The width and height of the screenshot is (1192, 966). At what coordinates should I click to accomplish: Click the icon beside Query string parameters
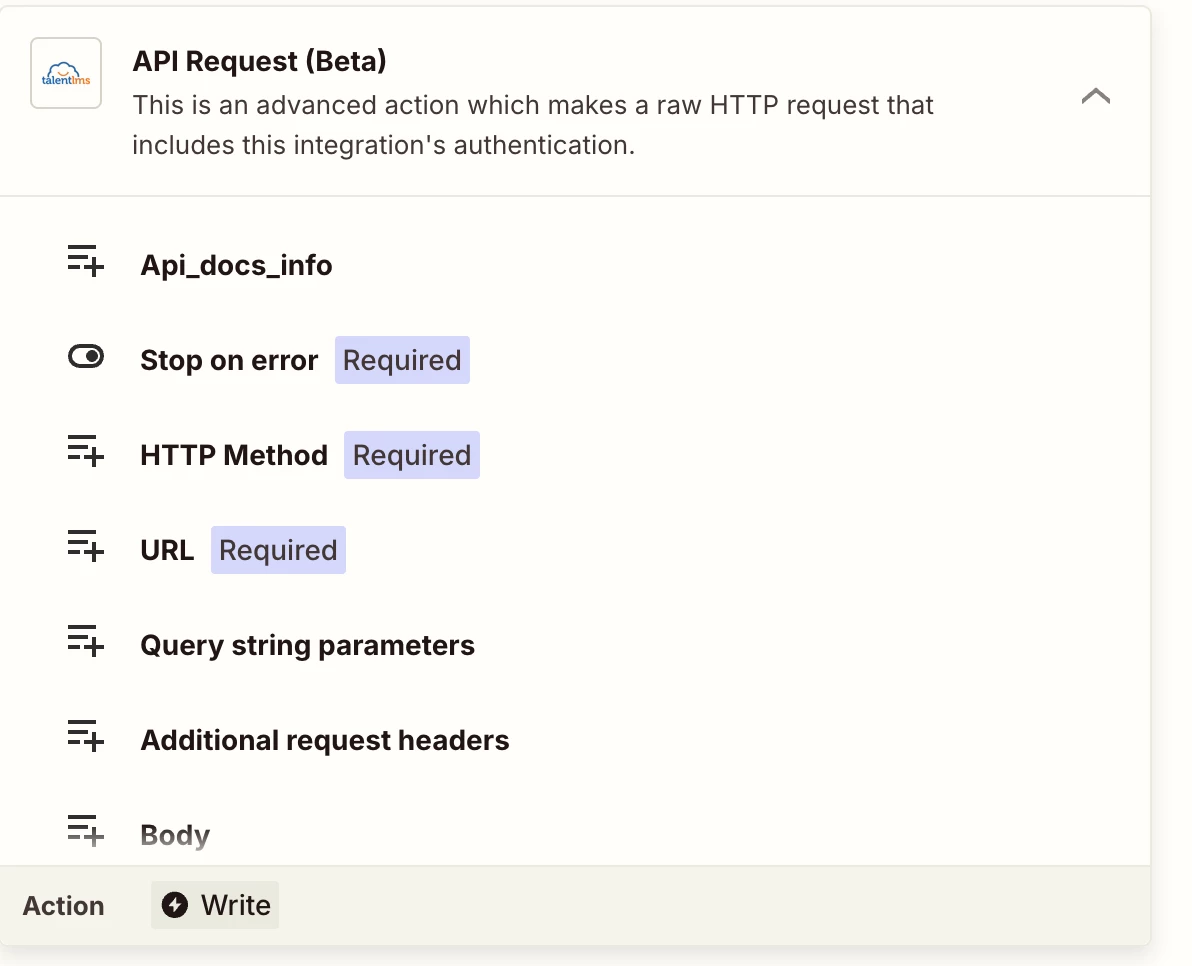point(86,641)
